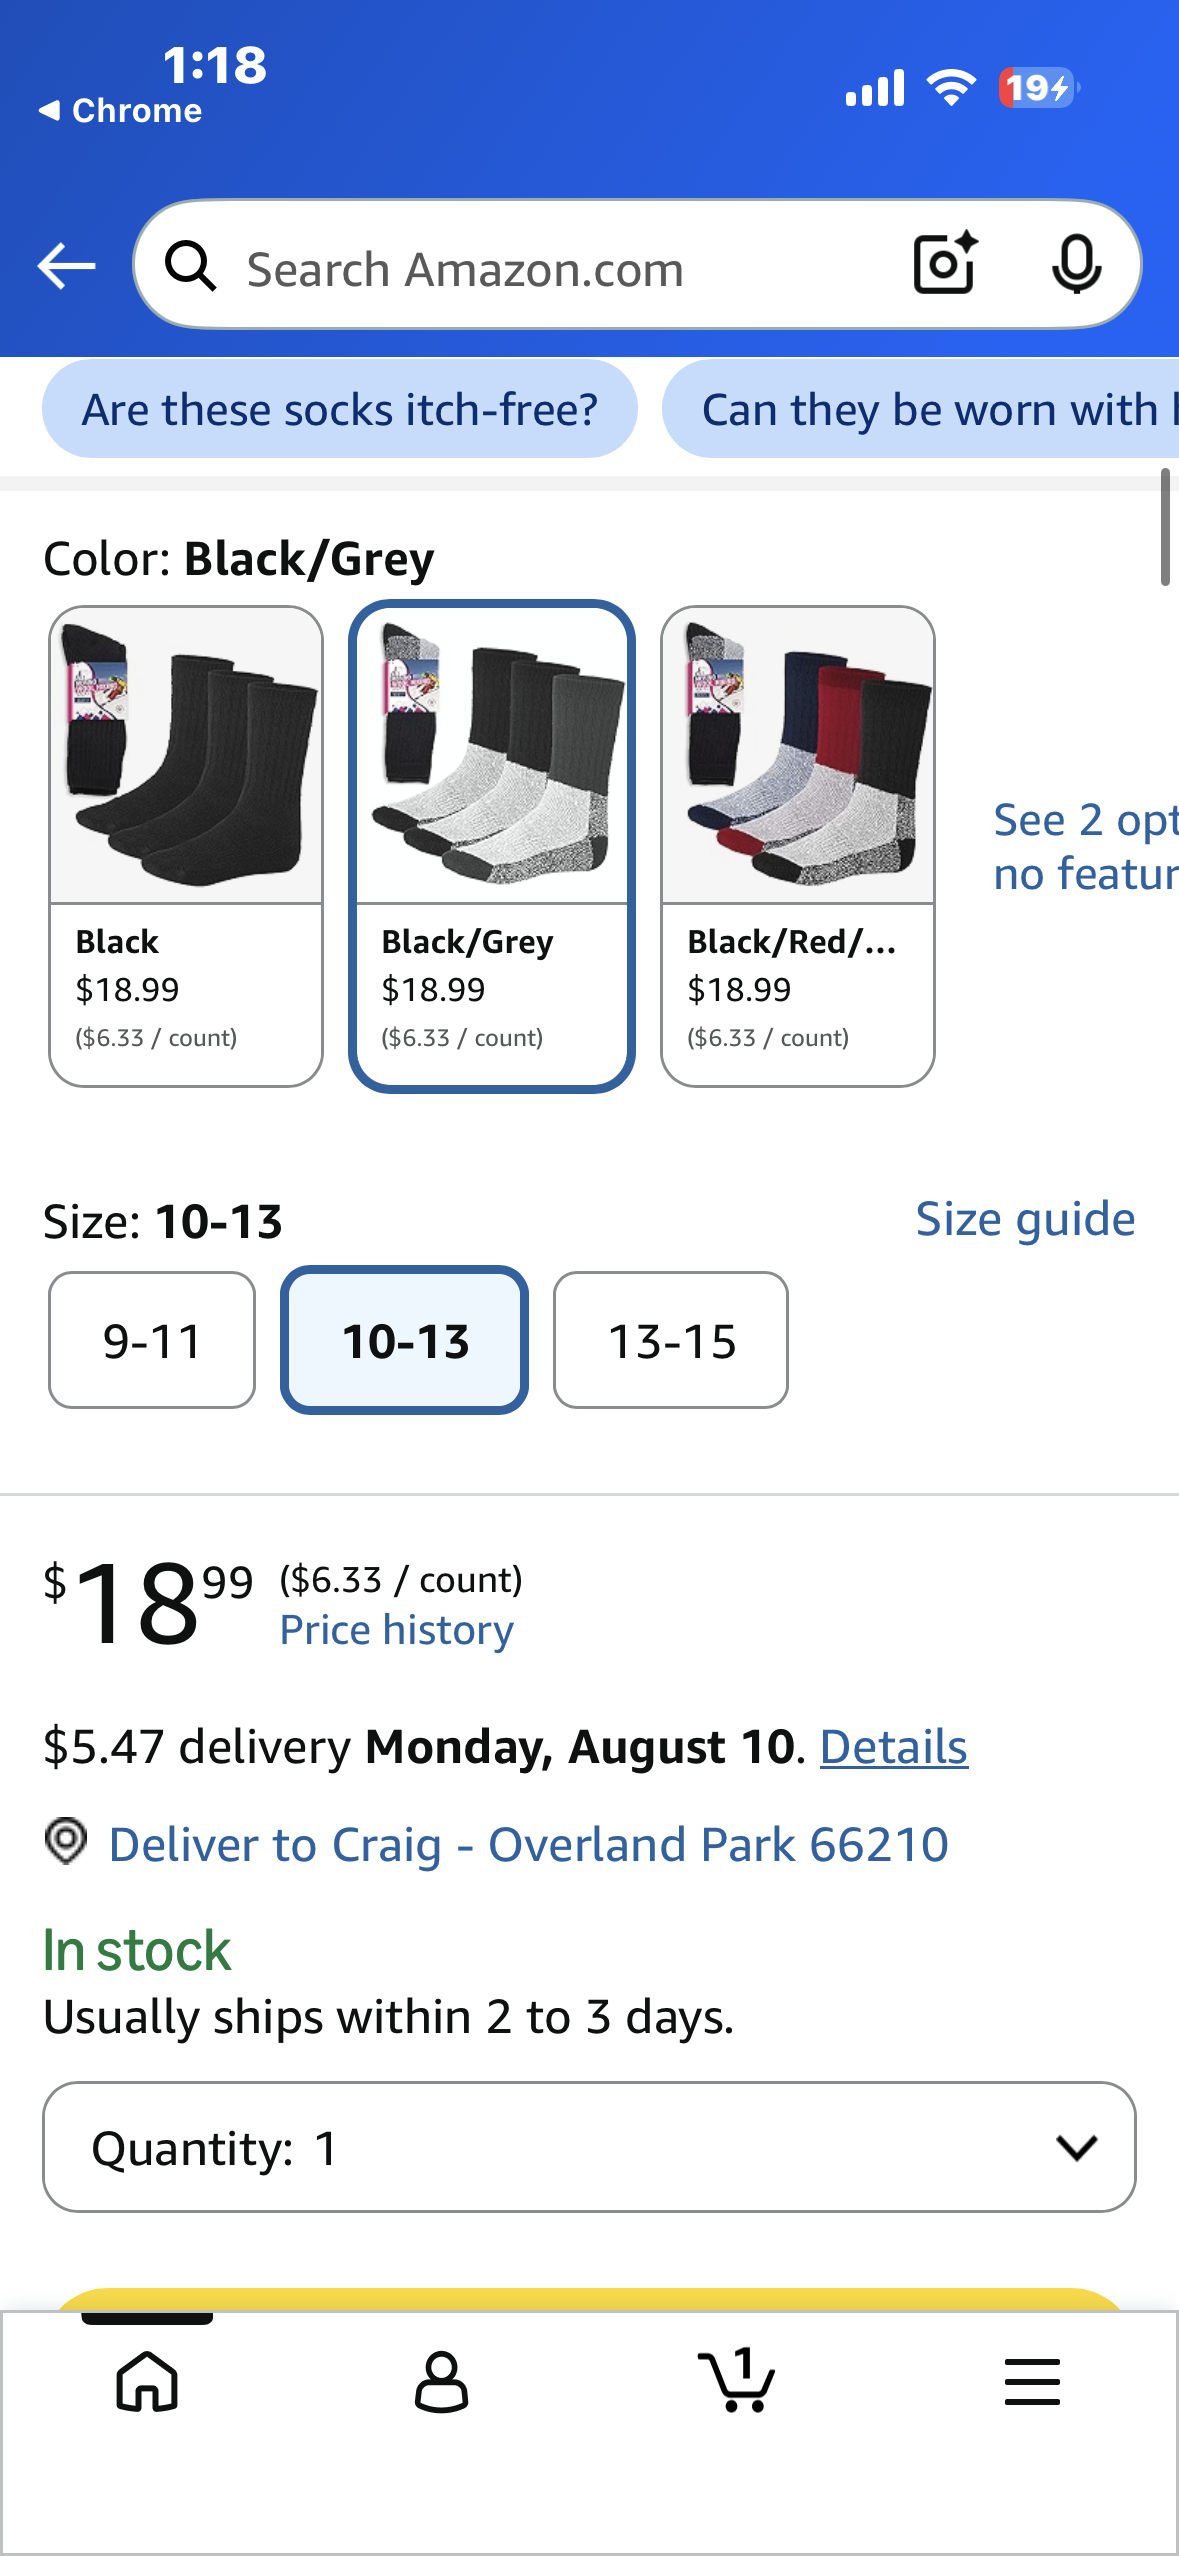Image resolution: width=1179 pixels, height=2556 pixels.
Task: Open the account profile icon
Action: pos(441,2381)
